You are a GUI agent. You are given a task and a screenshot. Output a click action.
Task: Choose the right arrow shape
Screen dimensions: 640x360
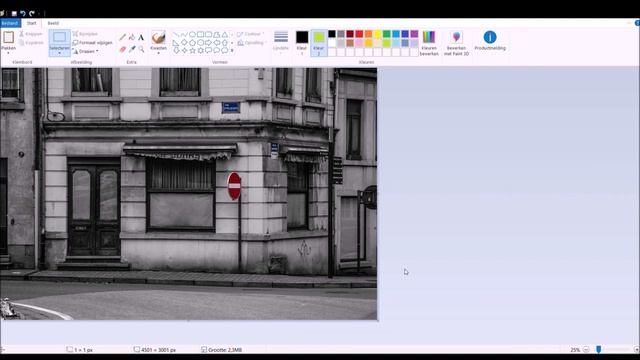click(209, 42)
